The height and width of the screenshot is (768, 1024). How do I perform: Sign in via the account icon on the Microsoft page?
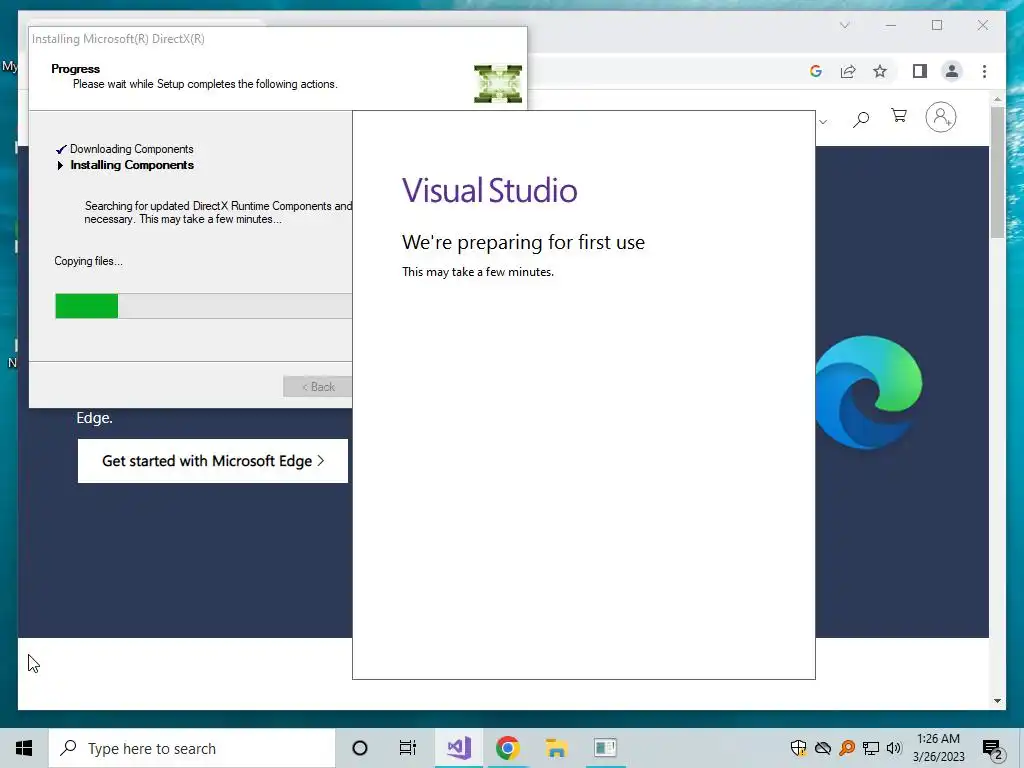coord(940,118)
